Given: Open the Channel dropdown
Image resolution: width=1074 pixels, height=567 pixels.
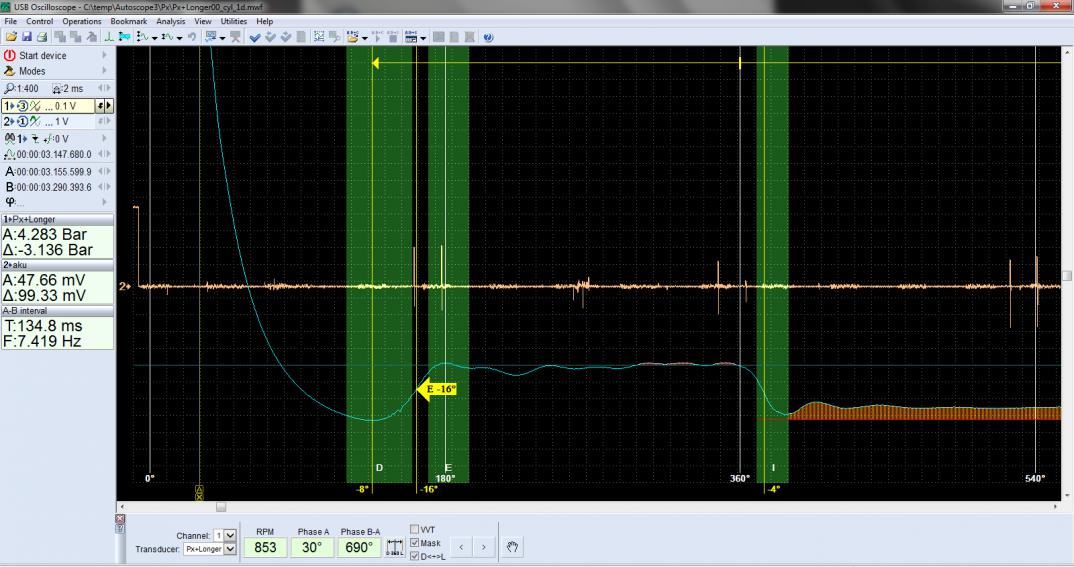Looking at the screenshot, I should click(x=231, y=535).
